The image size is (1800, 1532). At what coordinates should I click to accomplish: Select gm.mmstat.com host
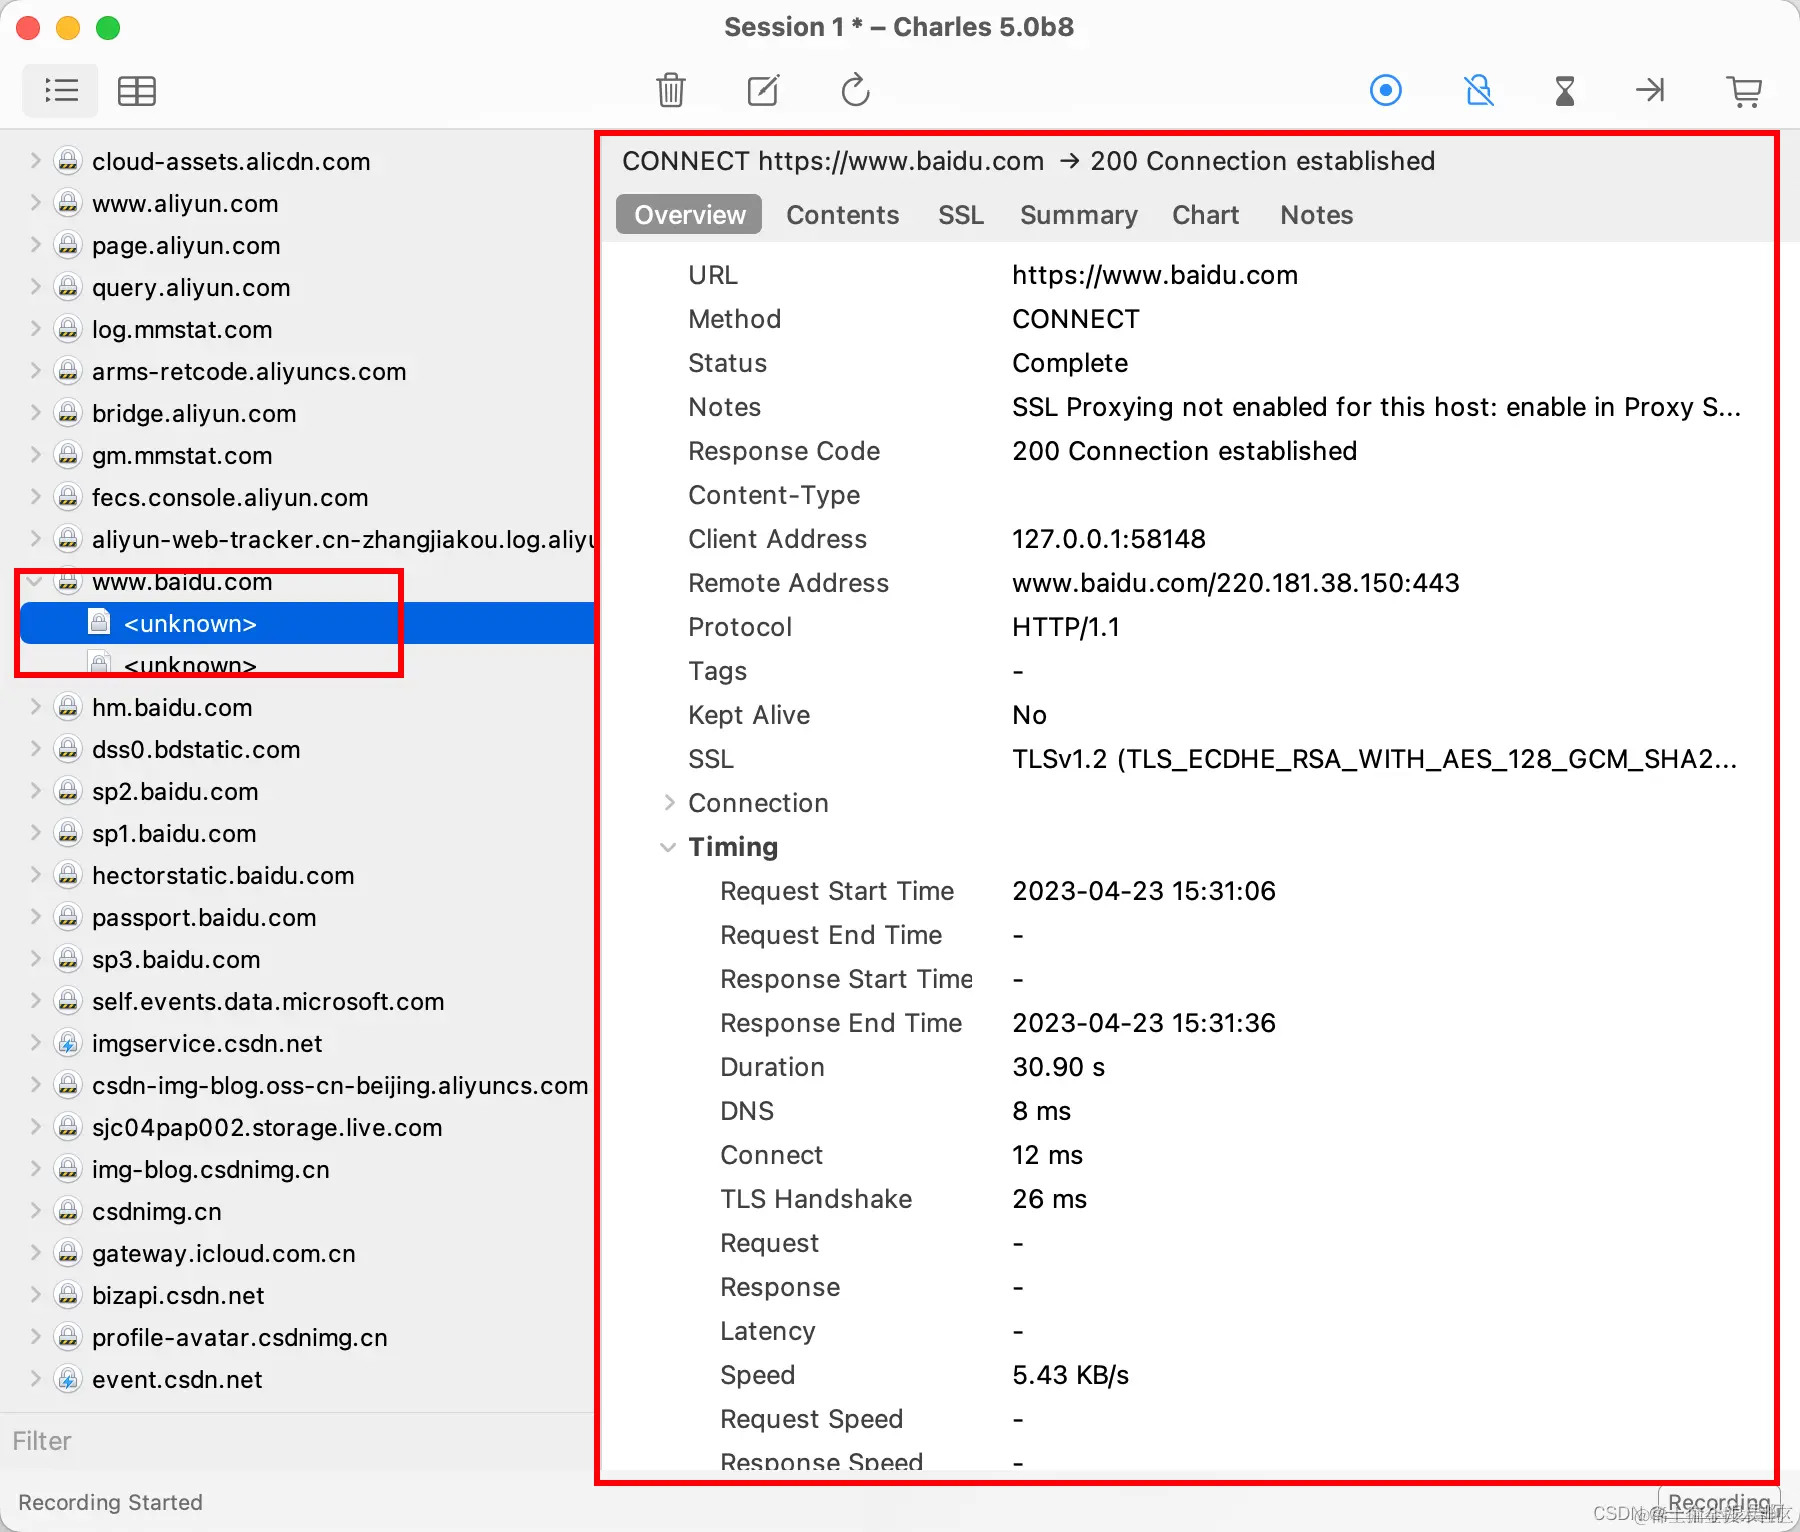(x=182, y=455)
